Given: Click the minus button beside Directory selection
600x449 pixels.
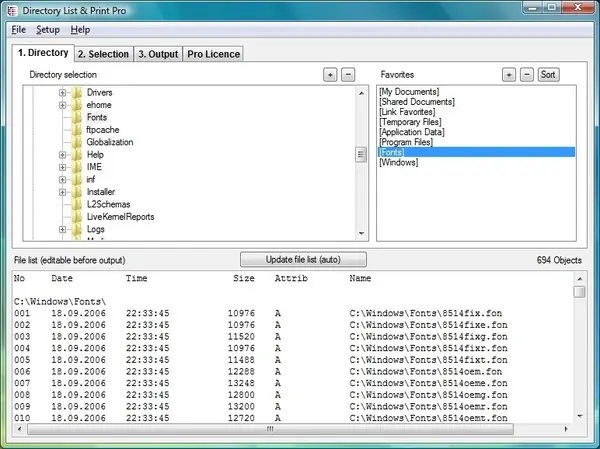Looking at the screenshot, I should [x=348, y=75].
